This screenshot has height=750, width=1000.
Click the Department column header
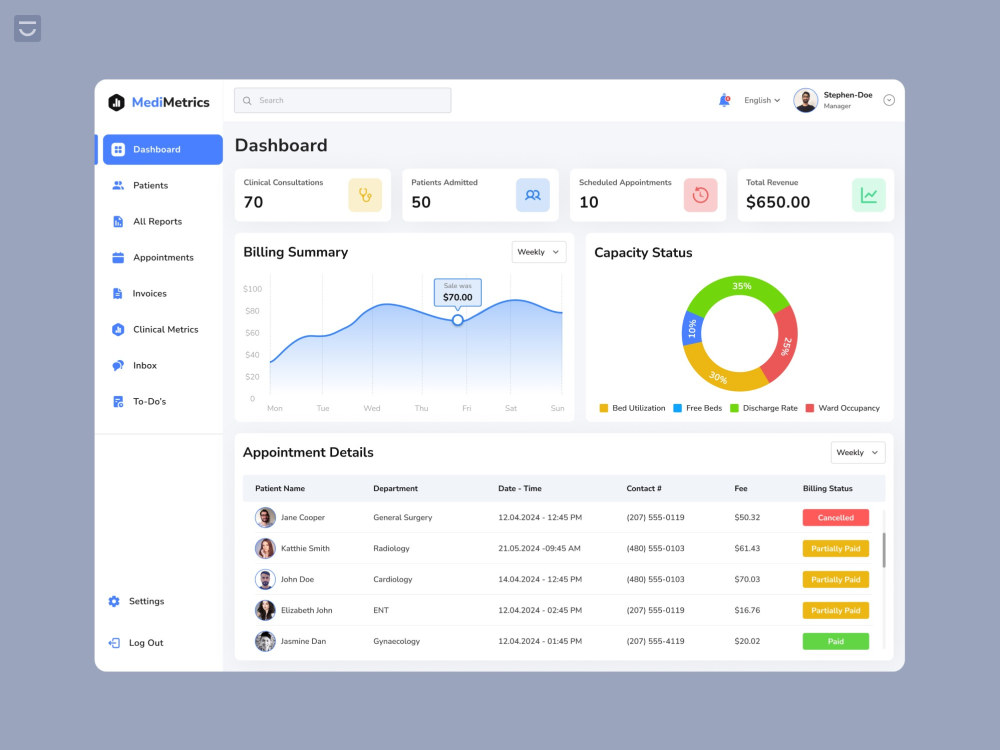(395, 489)
